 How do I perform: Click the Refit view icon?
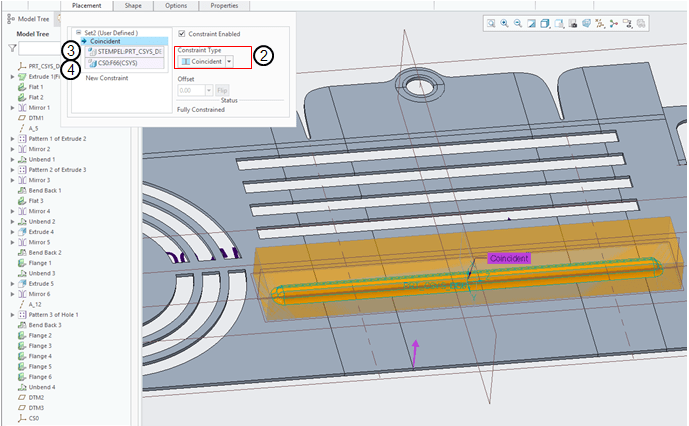coord(491,23)
